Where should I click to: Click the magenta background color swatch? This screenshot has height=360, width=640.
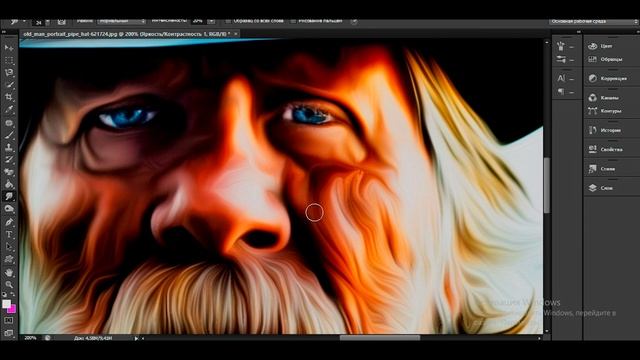[12, 309]
